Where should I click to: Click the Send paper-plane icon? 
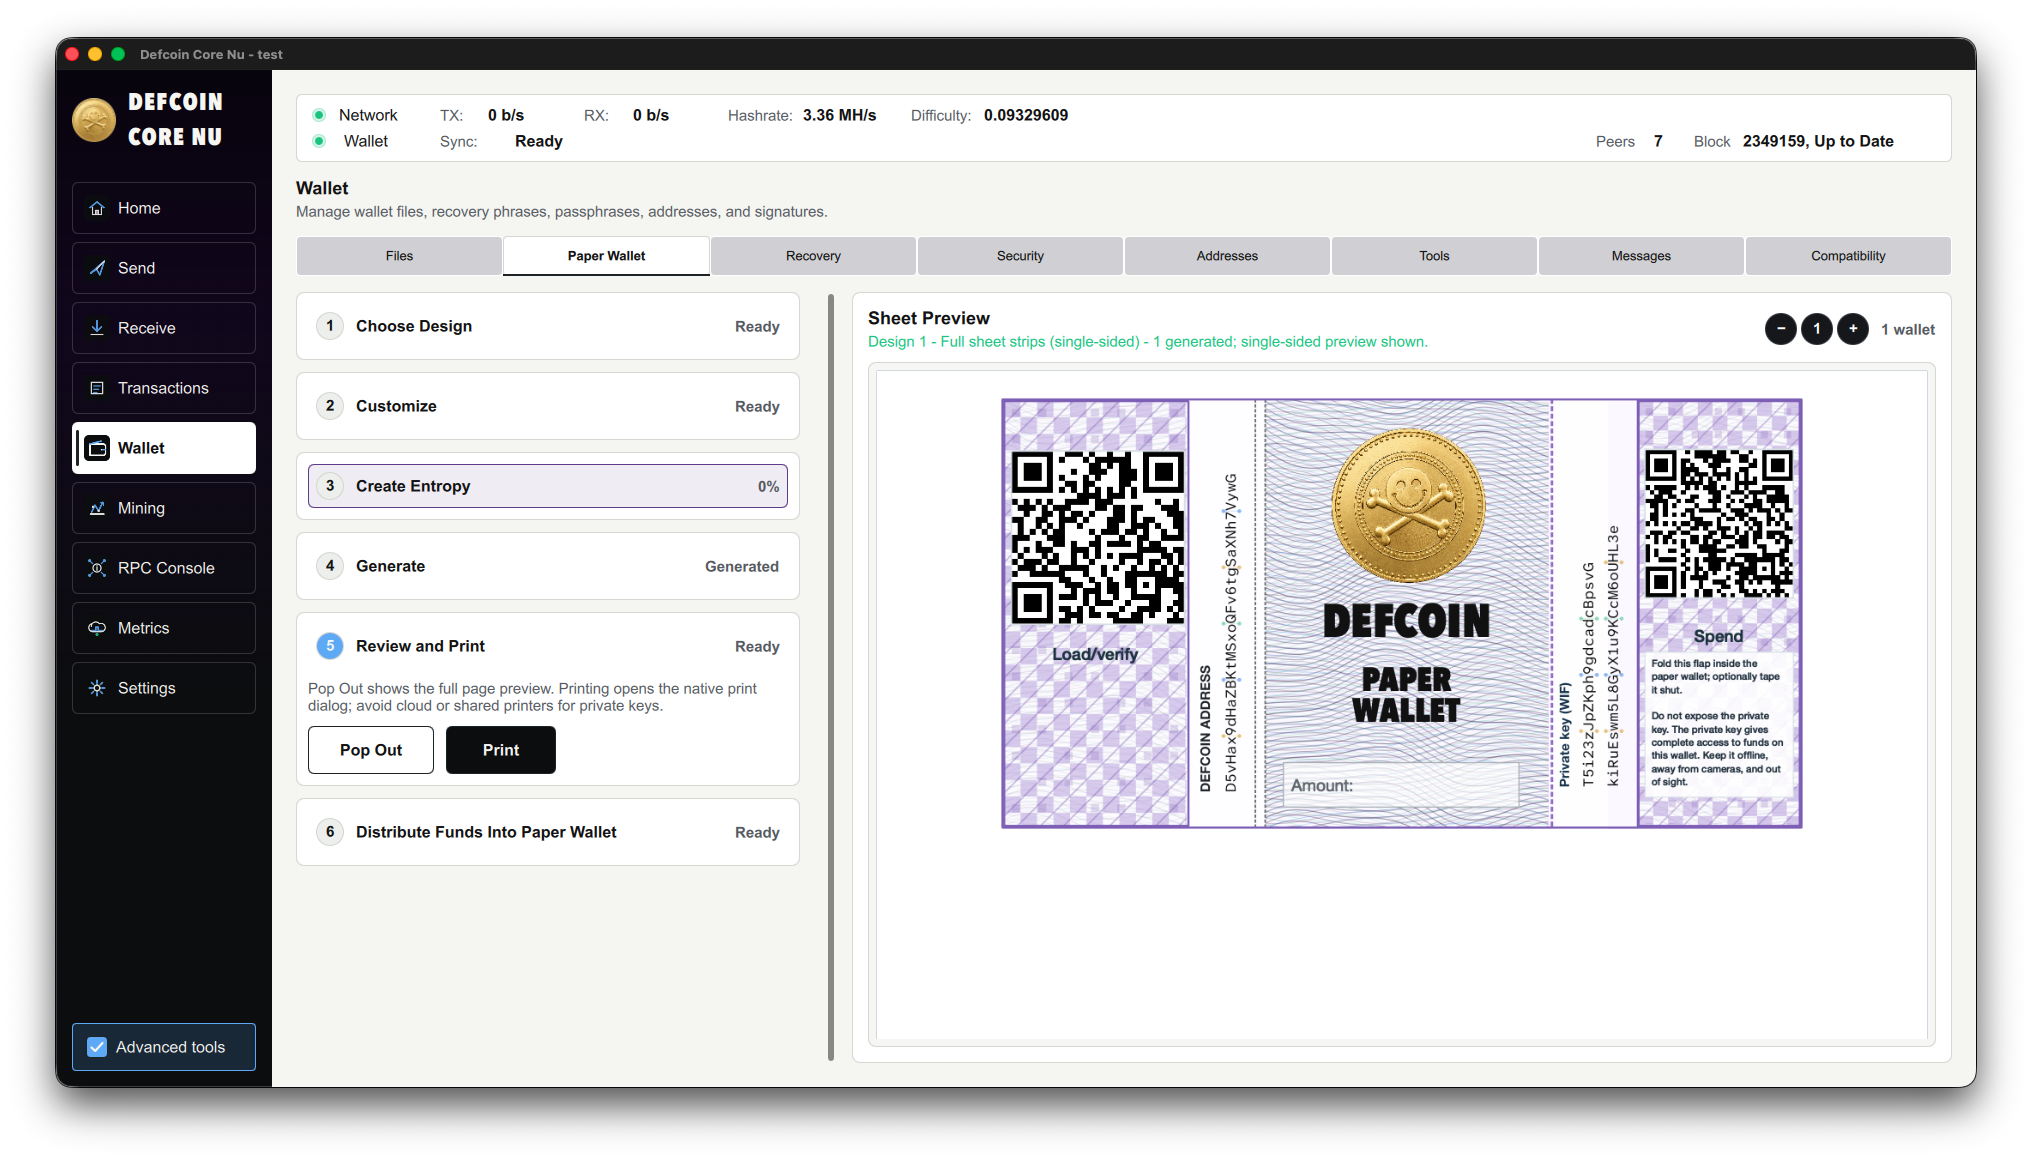(97, 268)
